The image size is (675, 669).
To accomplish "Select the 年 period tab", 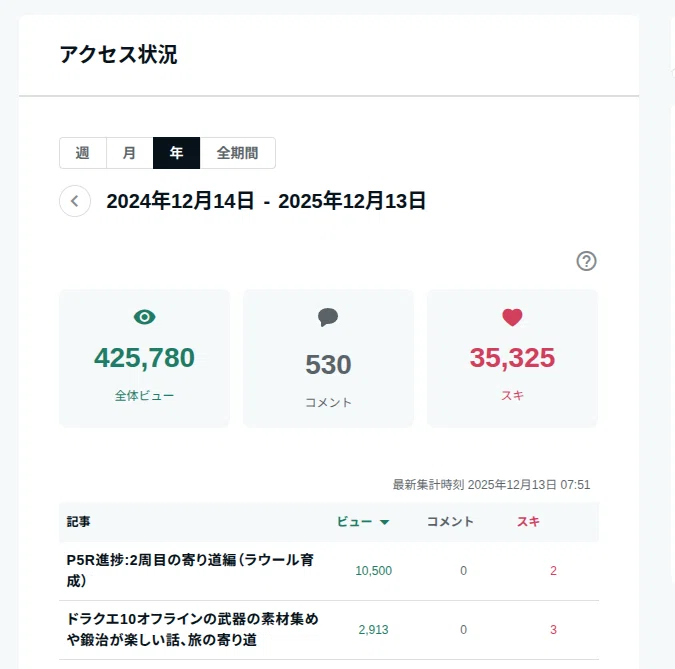I will click(176, 153).
